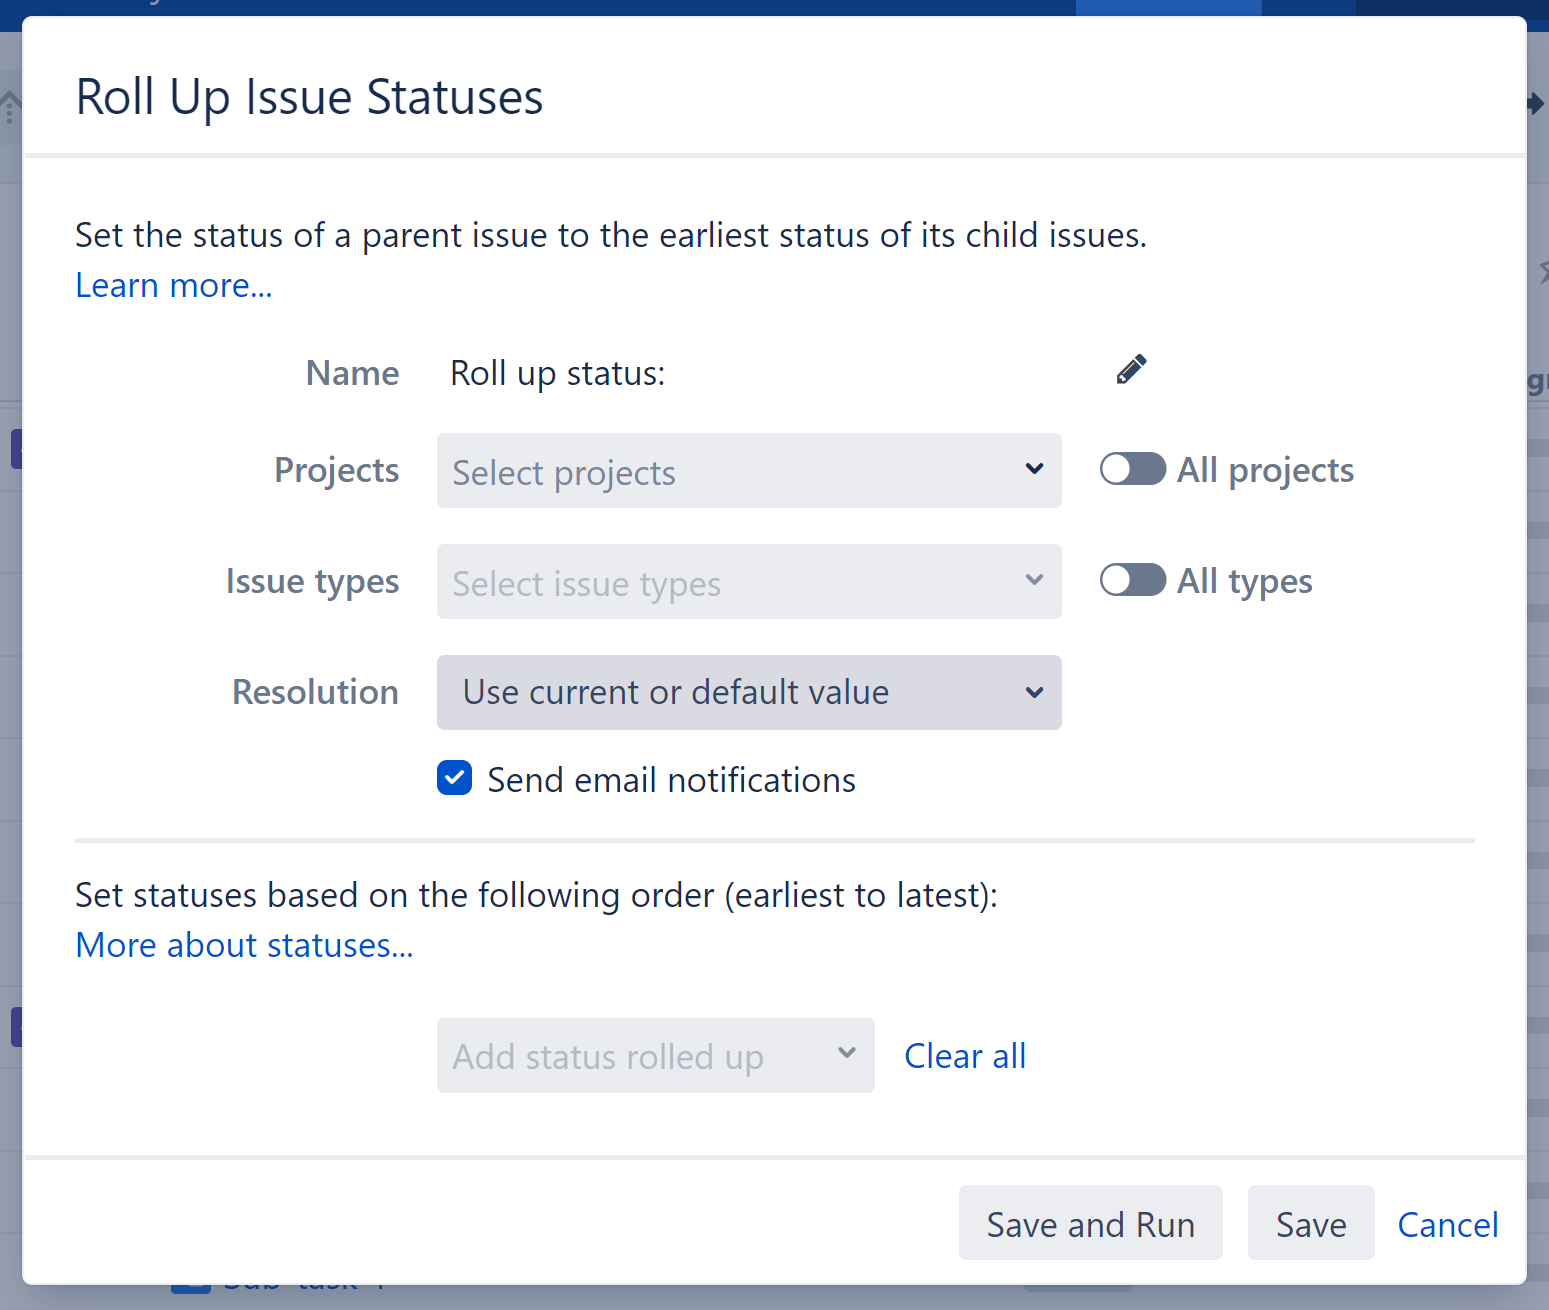The height and width of the screenshot is (1310, 1549).
Task: Turn on the All types toggle
Action: (x=1132, y=579)
